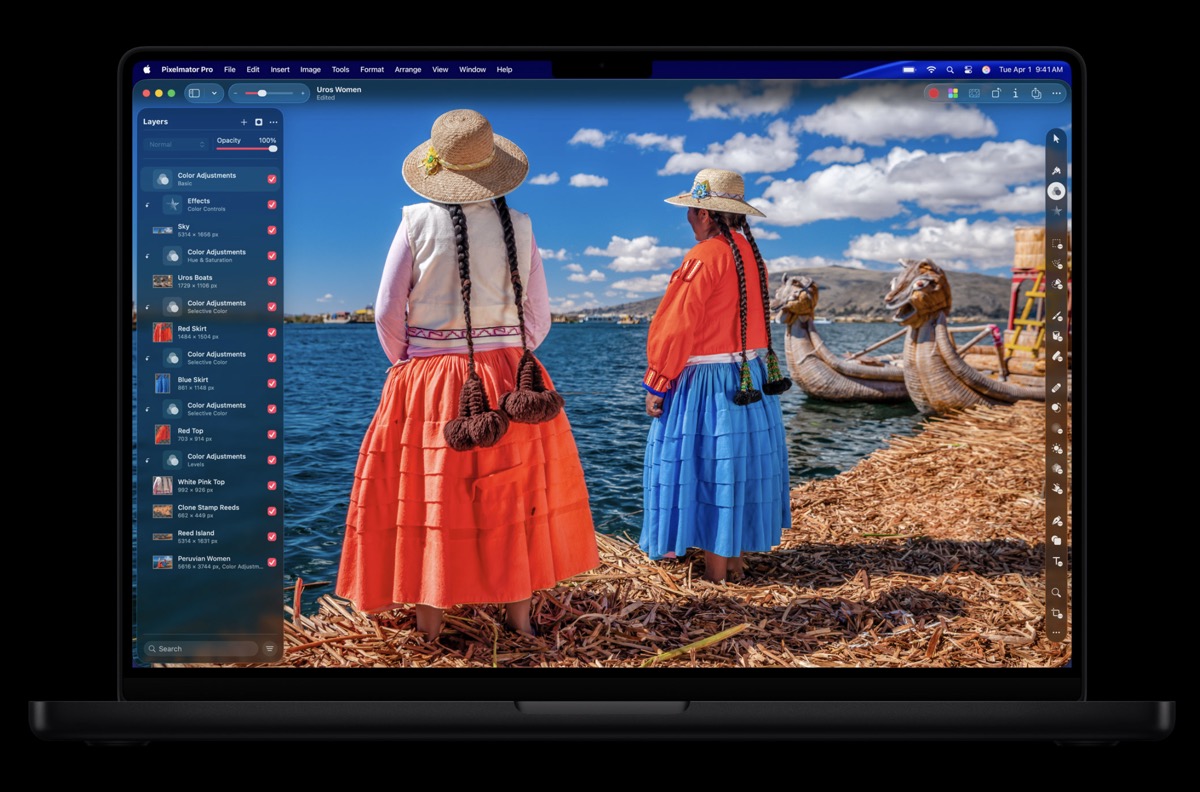Click the layers Search field
The width and height of the screenshot is (1200, 792).
click(x=200, y=649)
